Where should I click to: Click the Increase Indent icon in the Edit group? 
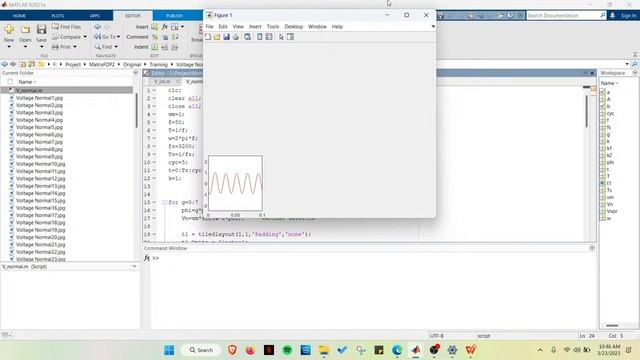pos(164,47)
